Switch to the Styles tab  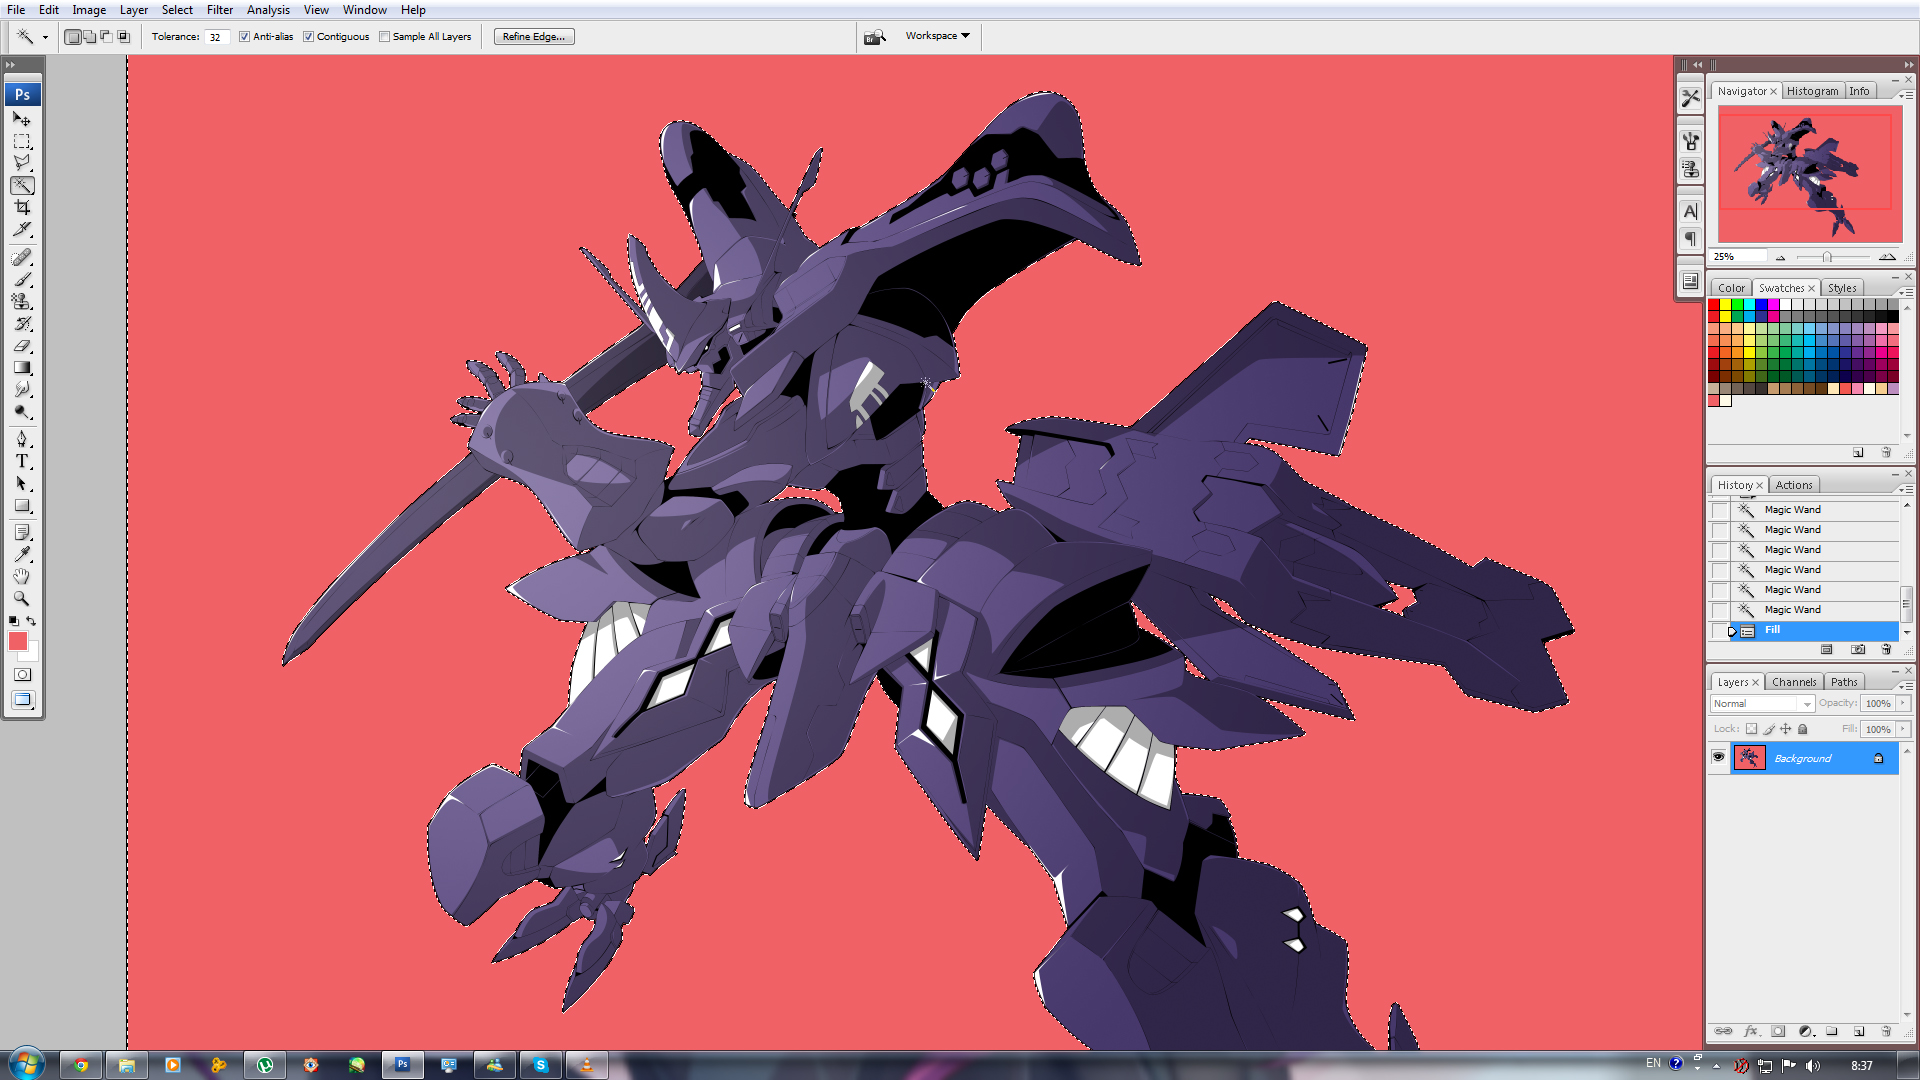coord(1842,288)
